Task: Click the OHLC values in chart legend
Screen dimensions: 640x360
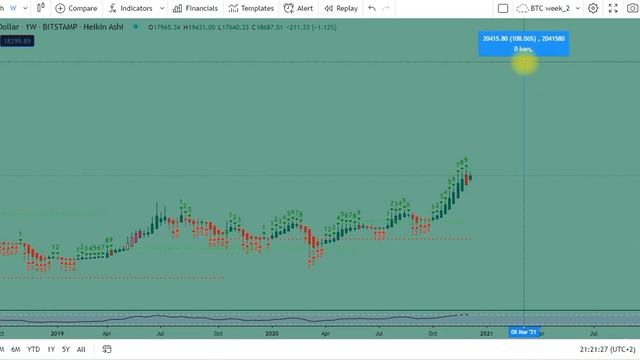Action: pyautogui.click(x=242, y=27)
